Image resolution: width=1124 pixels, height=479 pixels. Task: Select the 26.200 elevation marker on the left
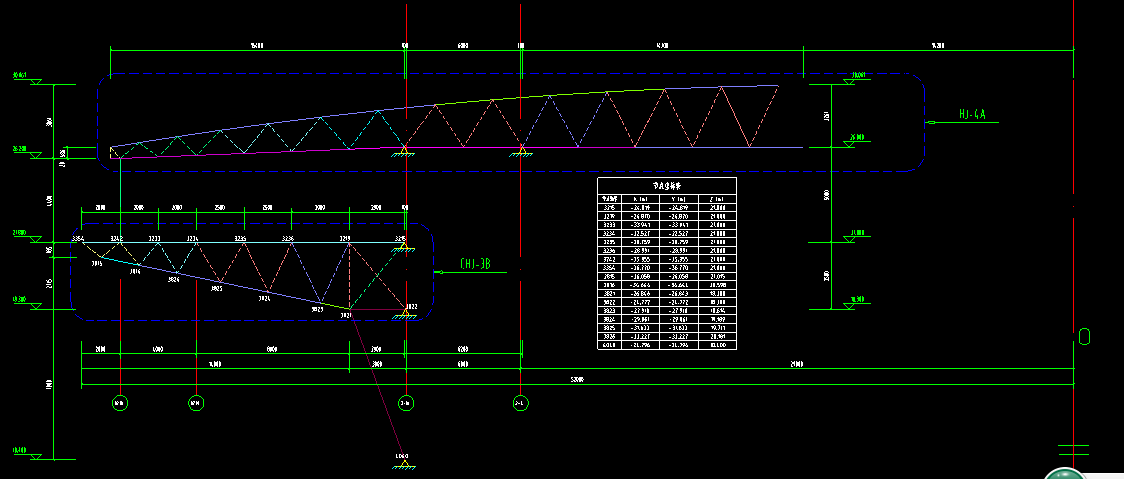(x=27, y=151)
